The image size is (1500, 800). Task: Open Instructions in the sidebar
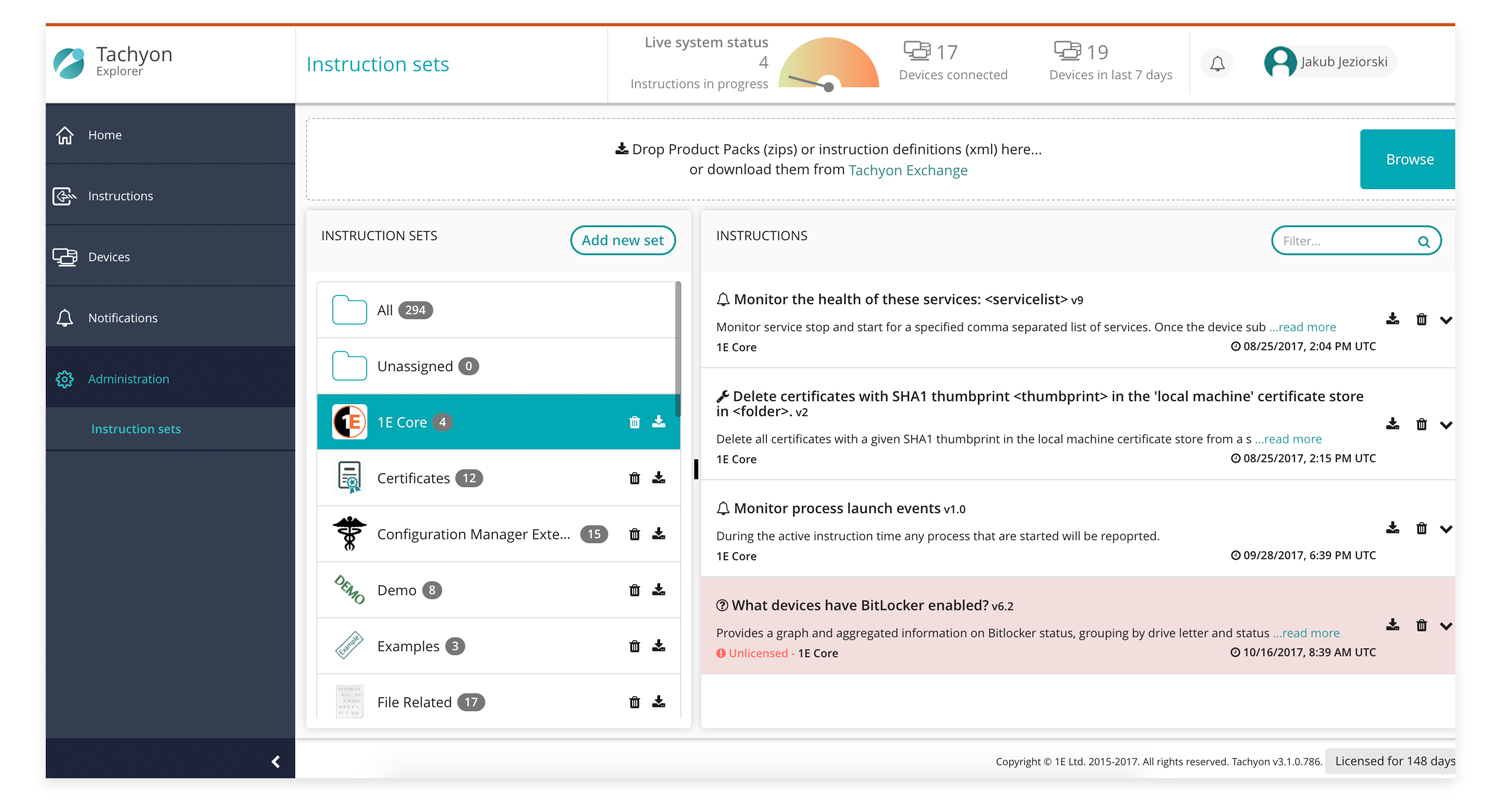170,196
